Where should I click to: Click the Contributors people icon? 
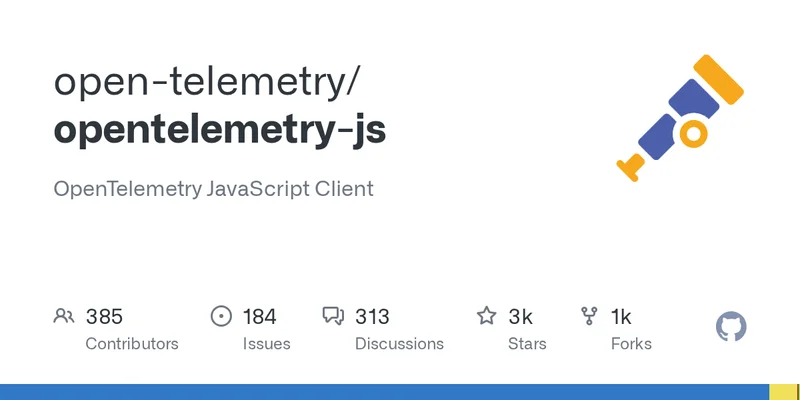[64, 317]
